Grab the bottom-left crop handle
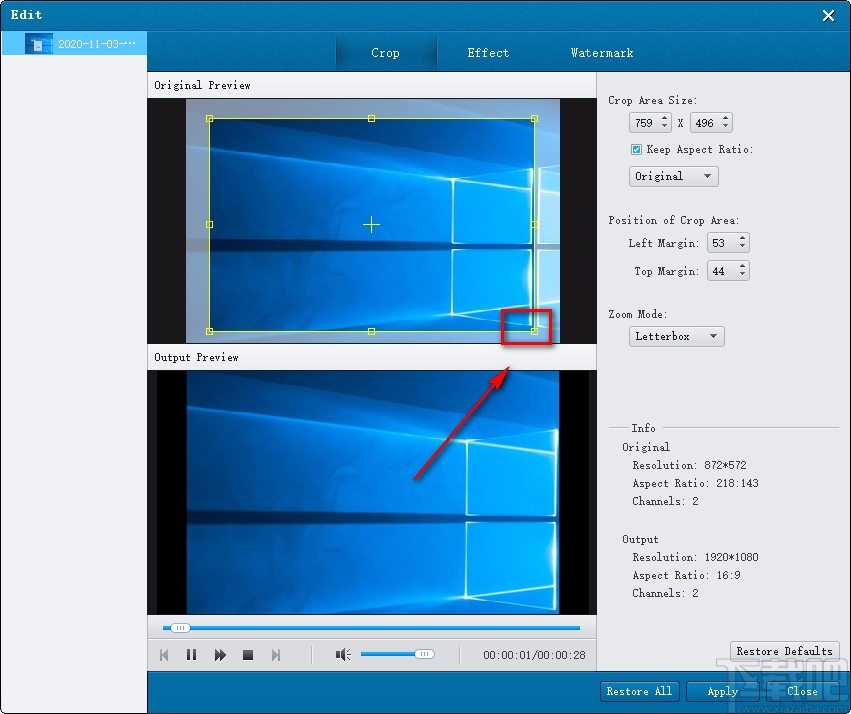Screen dimensions: 851x714 209,331
